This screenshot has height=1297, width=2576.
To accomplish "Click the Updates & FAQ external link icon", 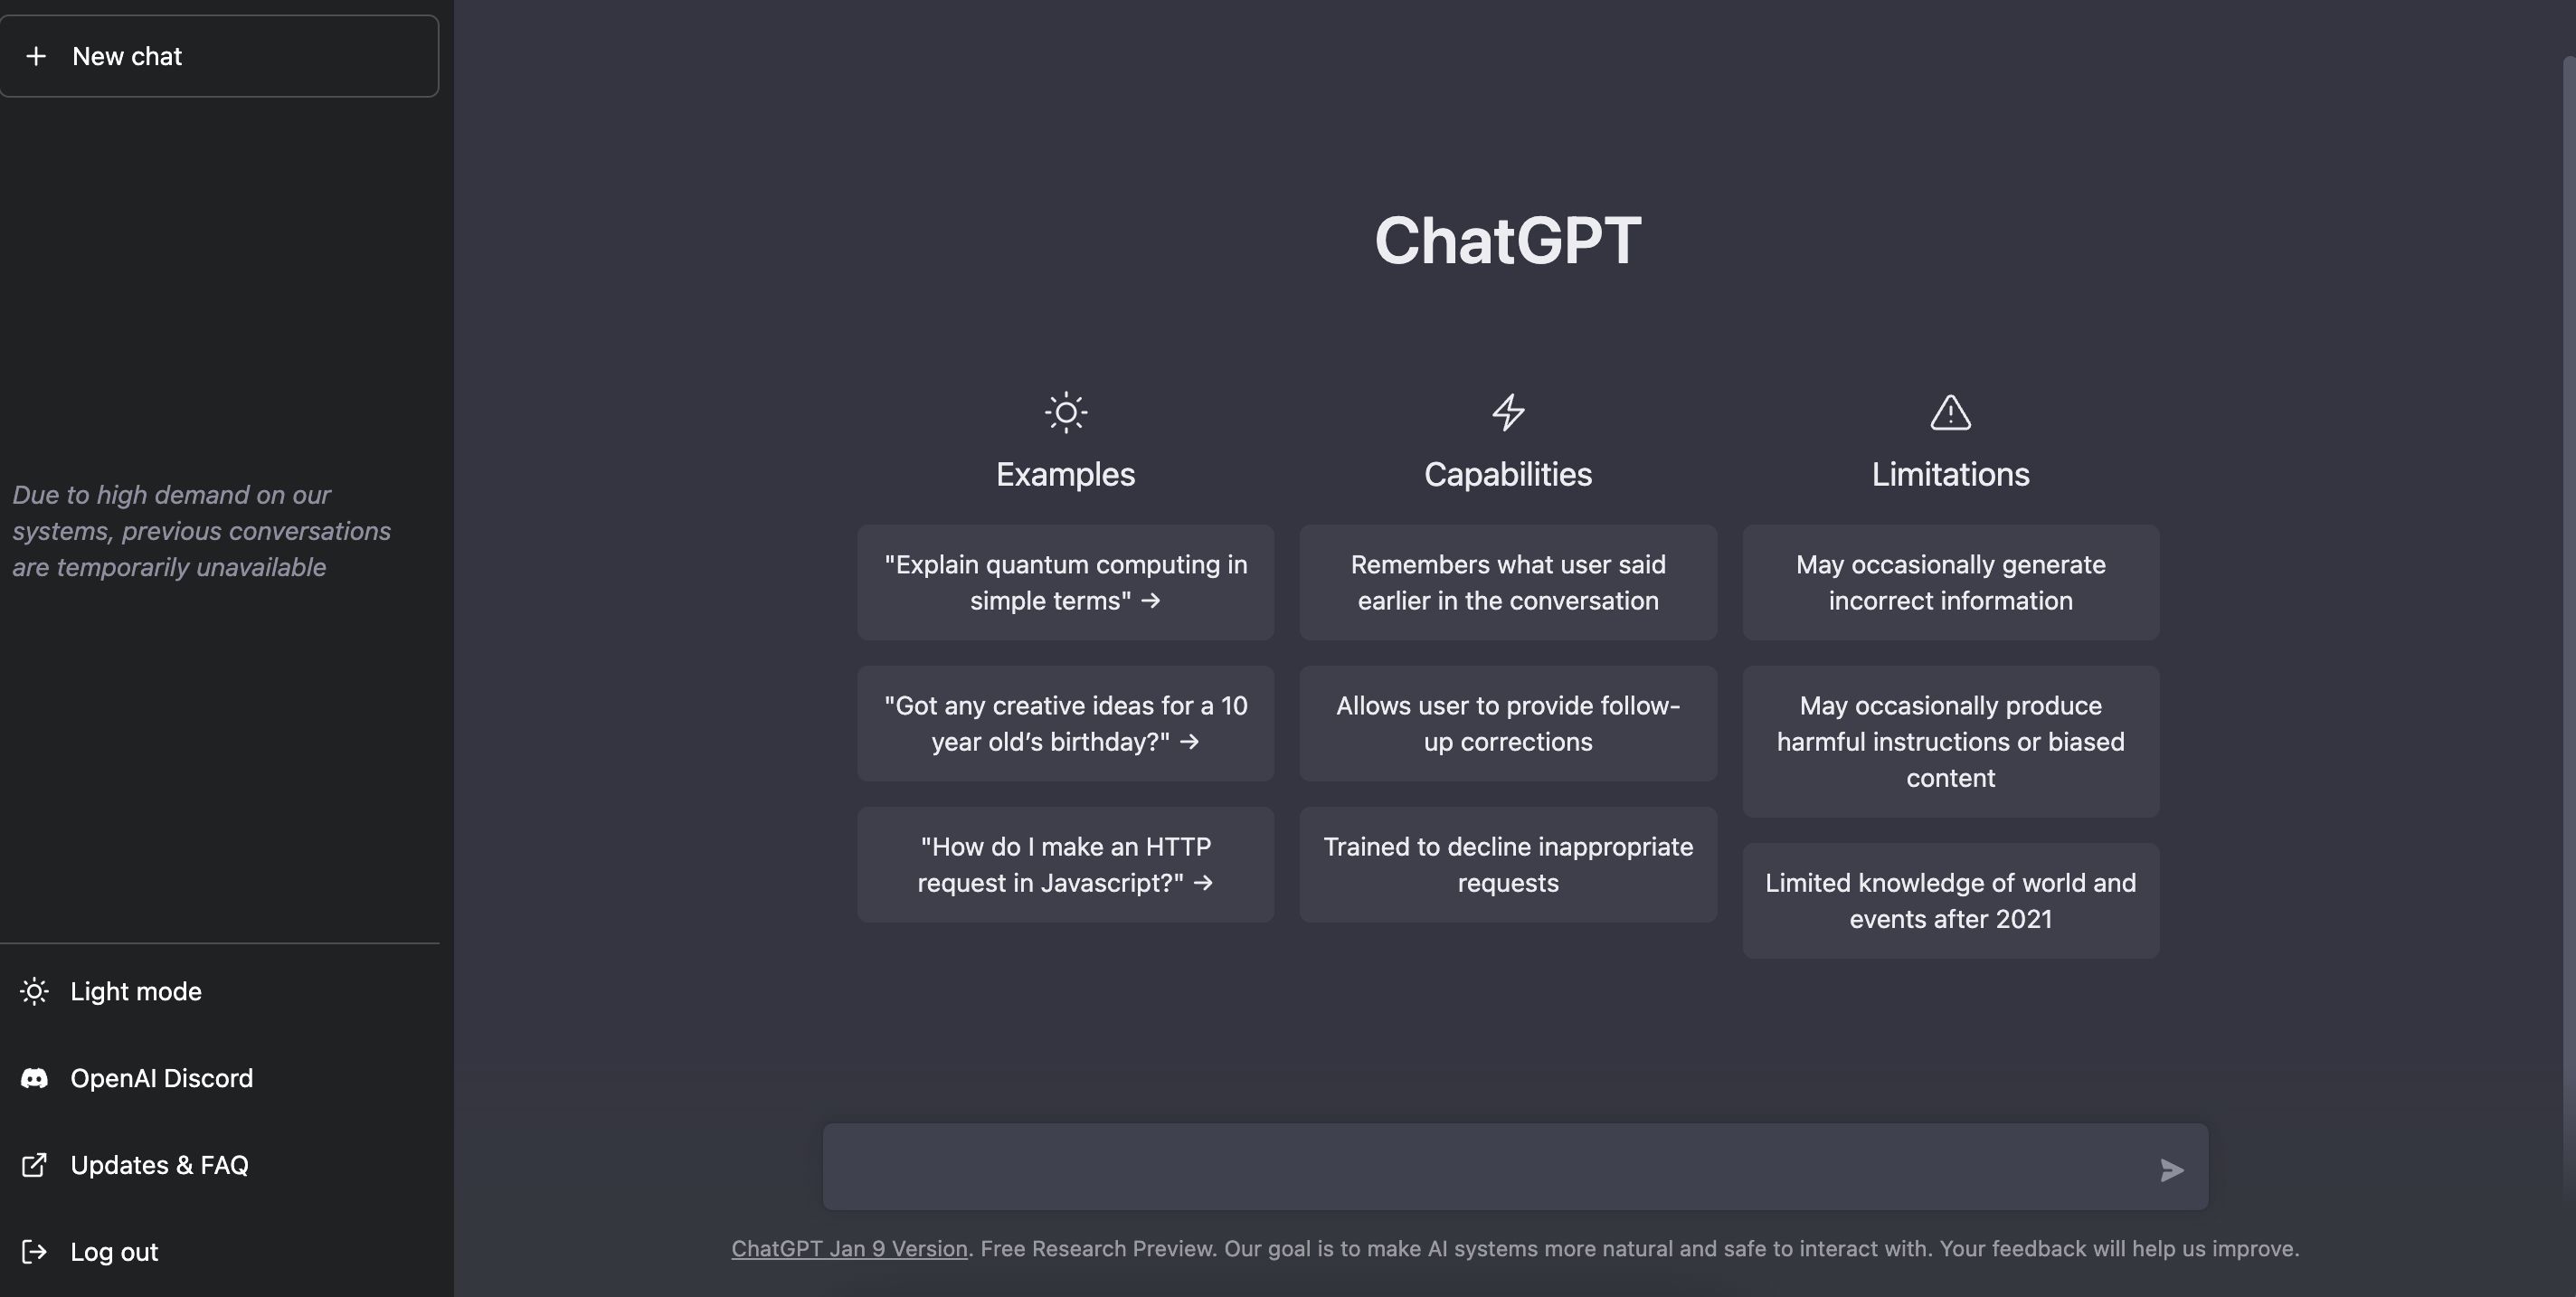I will (x=33, y=1165).
